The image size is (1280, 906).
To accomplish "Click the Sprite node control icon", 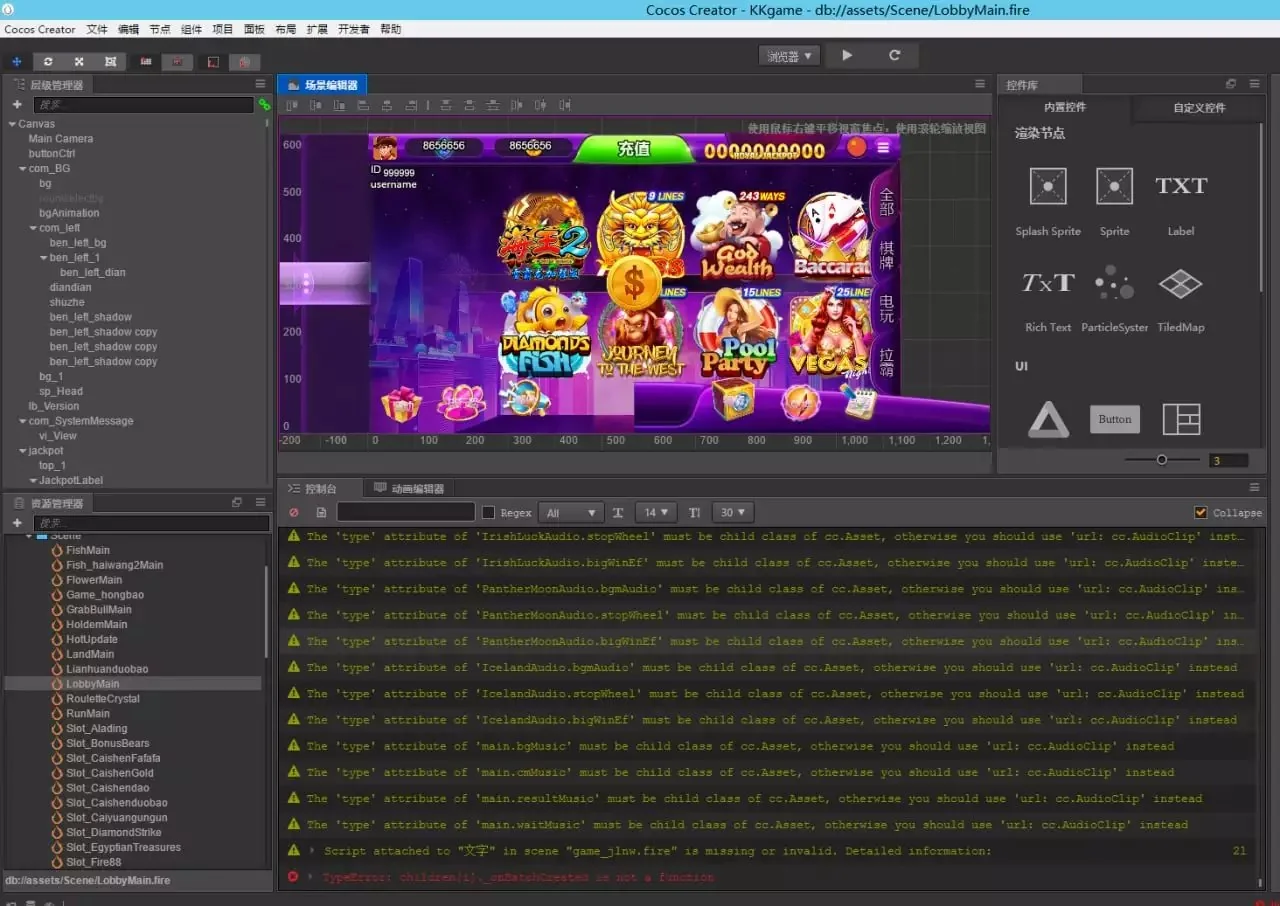I will [x=1114, y=187].
